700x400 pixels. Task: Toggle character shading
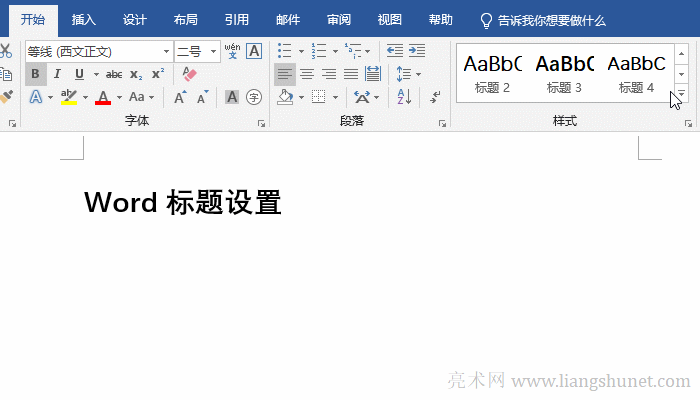[232, 97]
